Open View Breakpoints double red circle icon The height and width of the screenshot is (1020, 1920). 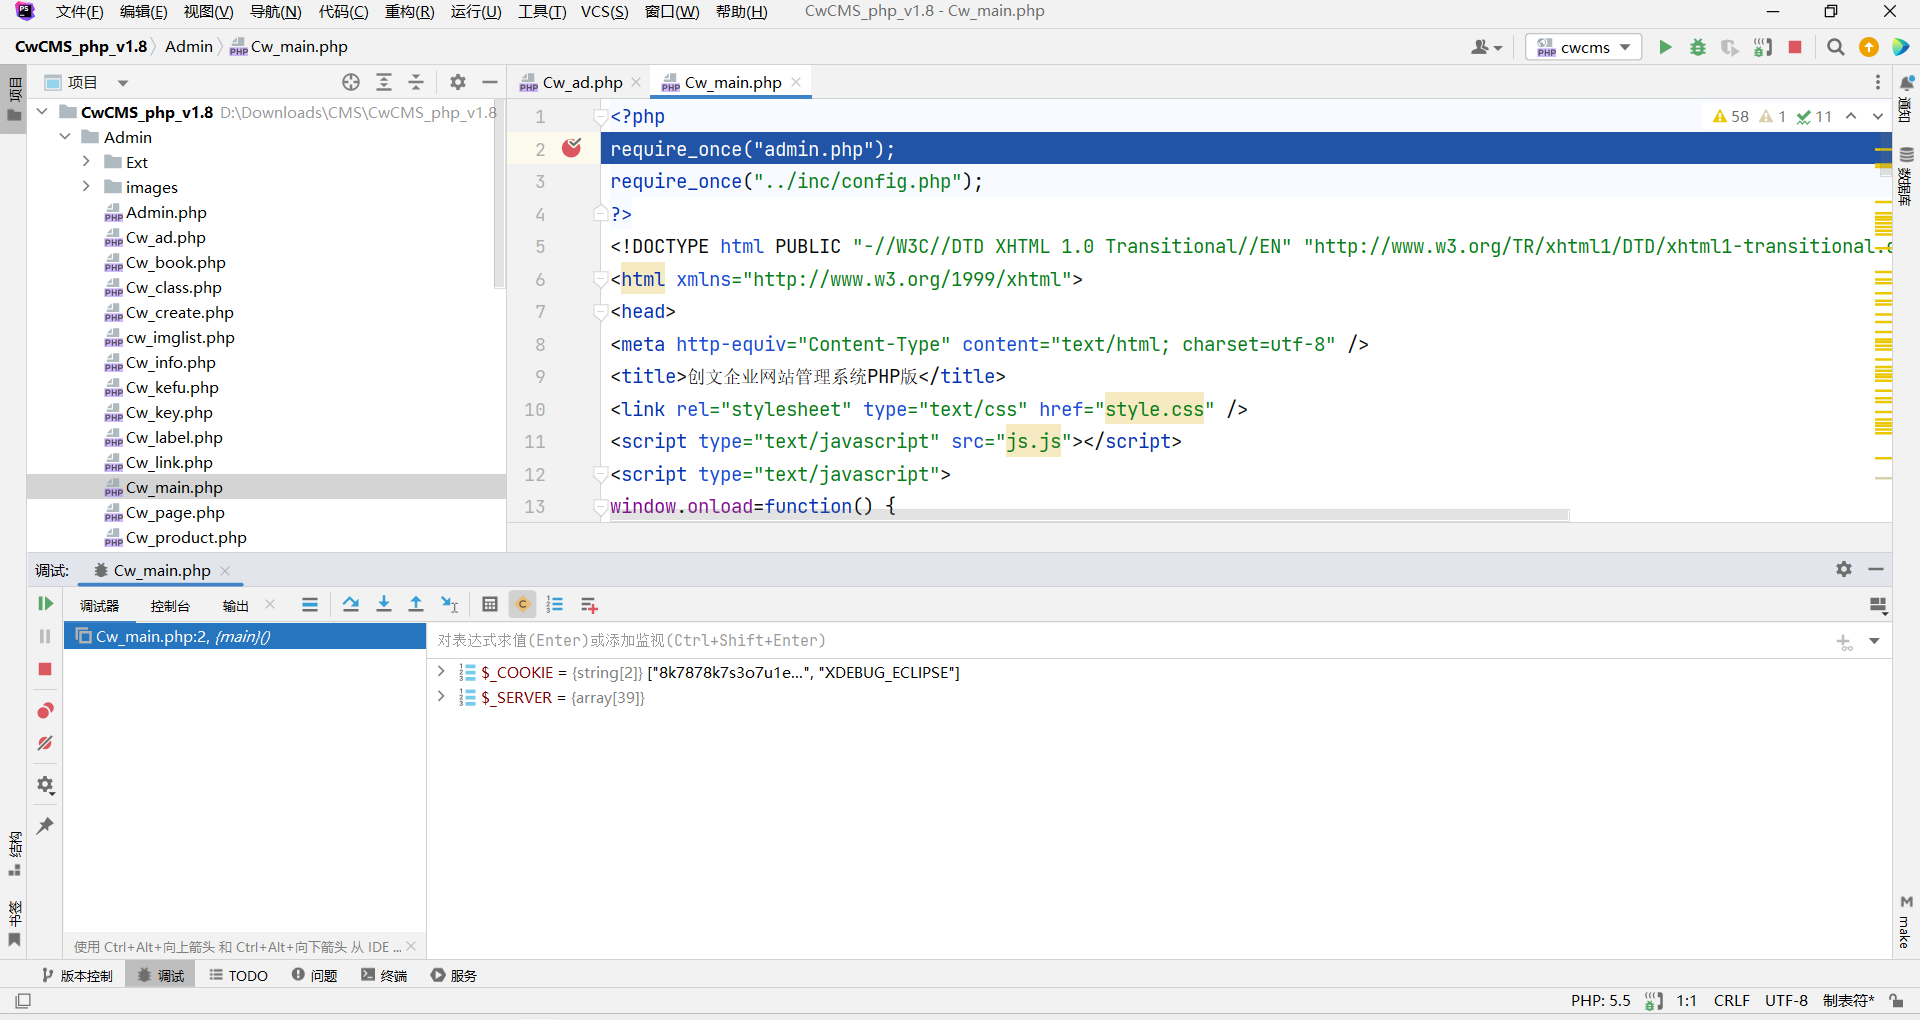(45, 711)
